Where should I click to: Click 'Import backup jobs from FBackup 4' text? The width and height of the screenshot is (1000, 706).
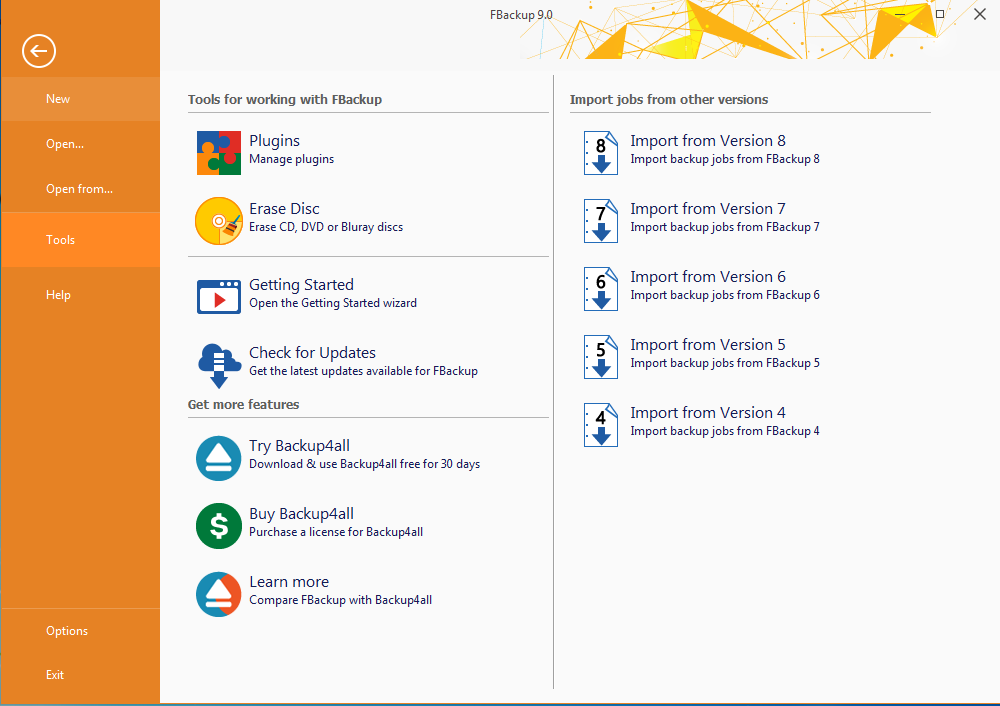(725, 431)
